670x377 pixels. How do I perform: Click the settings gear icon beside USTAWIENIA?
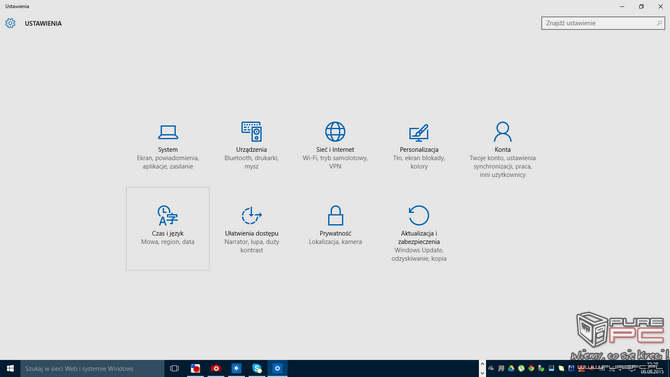click(x=10, y=23)
